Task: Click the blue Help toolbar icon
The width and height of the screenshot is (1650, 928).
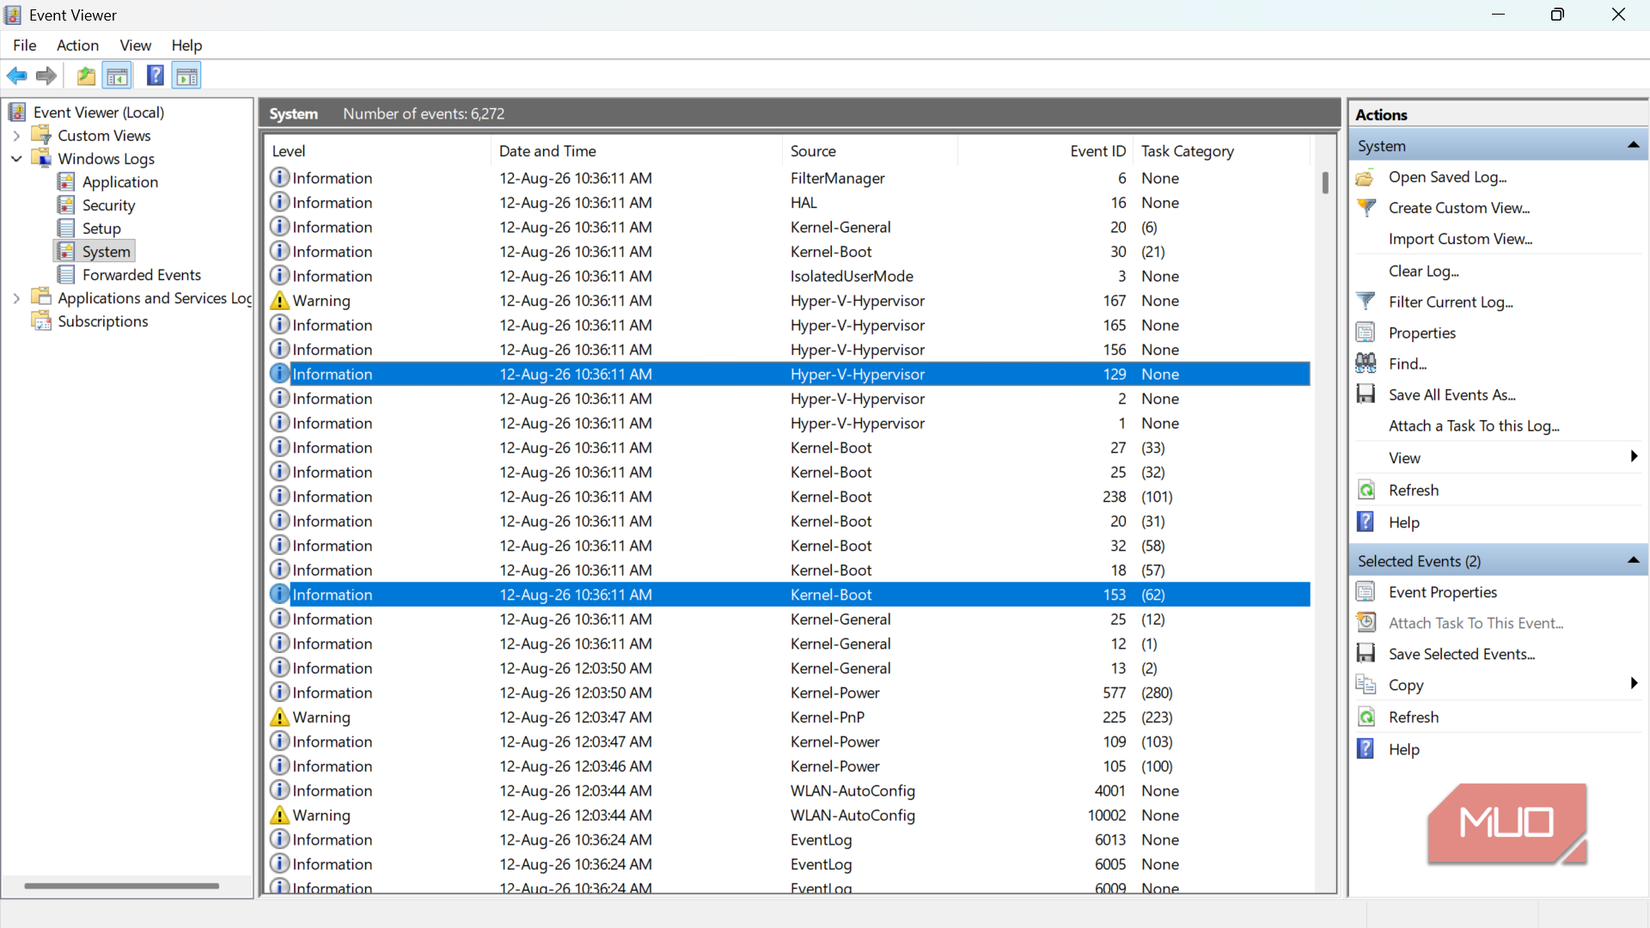Action: click(x=155, y=76)
